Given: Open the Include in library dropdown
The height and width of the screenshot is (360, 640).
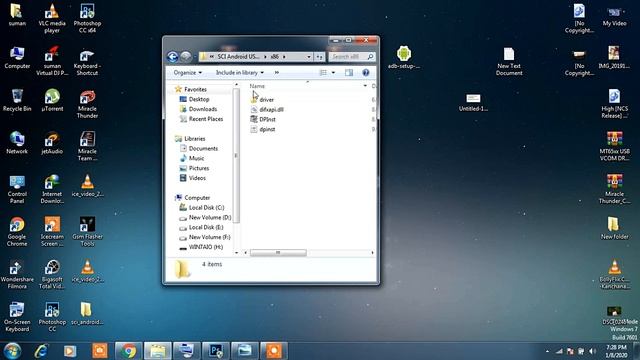Looking at the screenshot, I should coord(240,73).
